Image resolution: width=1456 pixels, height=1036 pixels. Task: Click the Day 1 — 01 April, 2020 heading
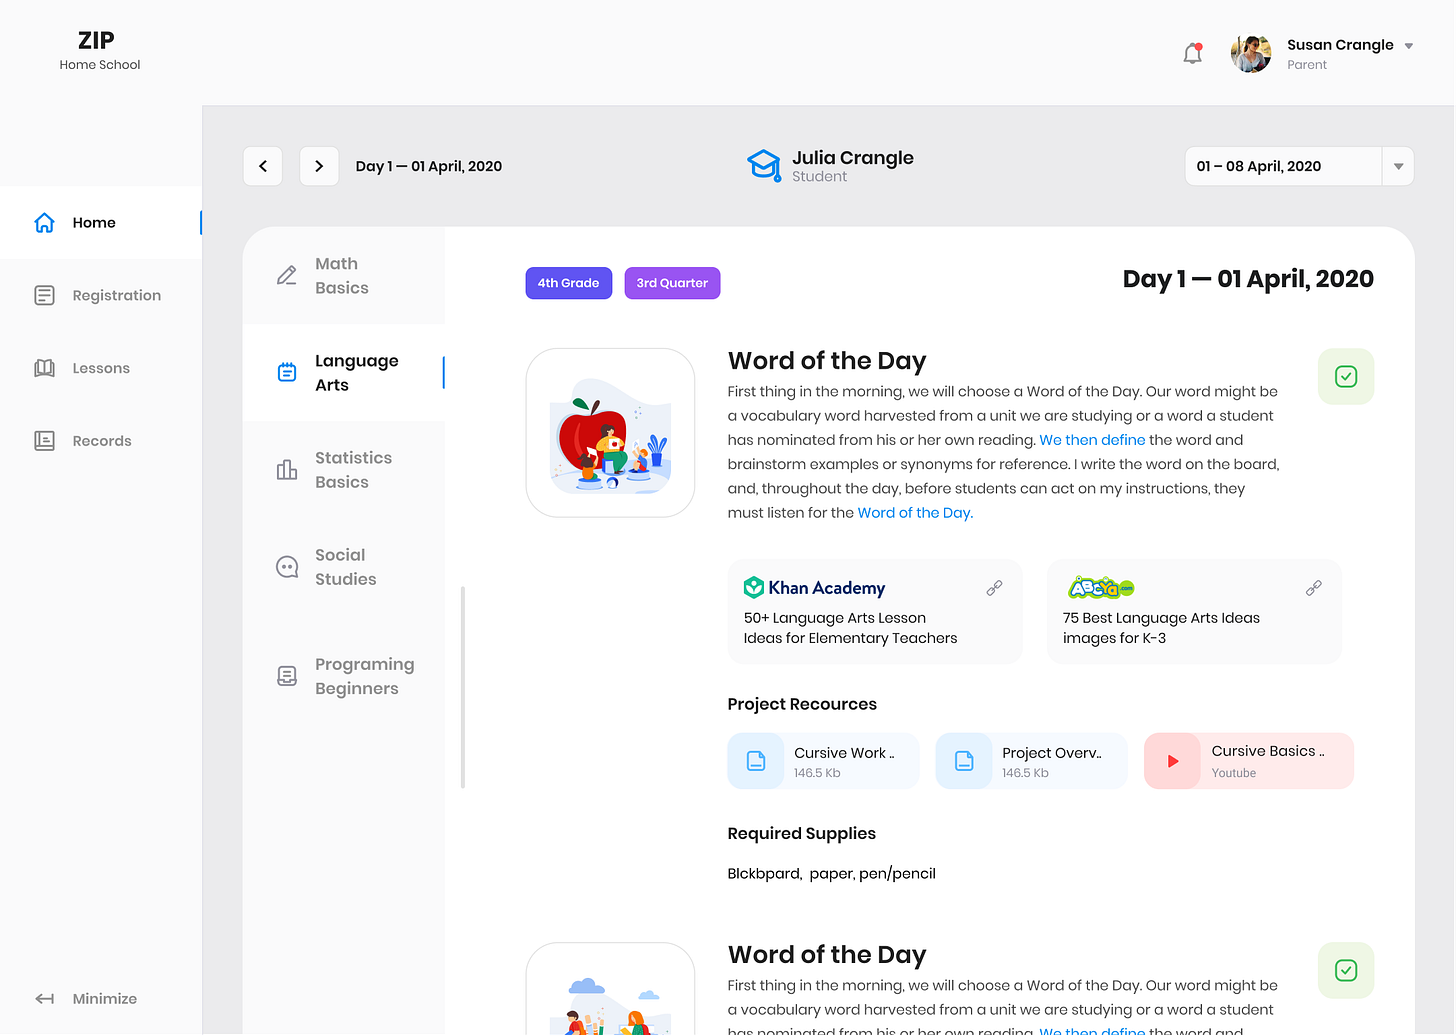coord(1248,279)
